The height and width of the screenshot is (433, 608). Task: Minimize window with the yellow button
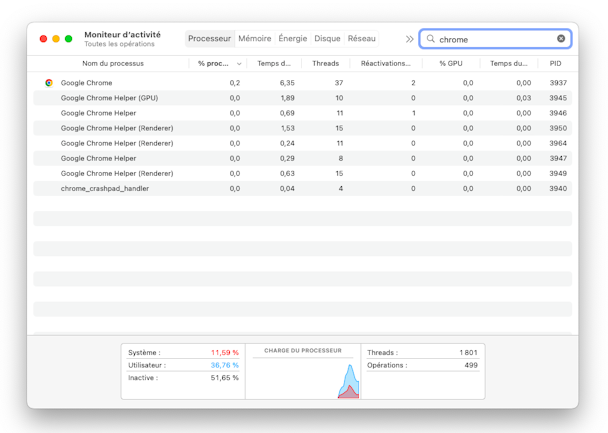click(56, 39)
